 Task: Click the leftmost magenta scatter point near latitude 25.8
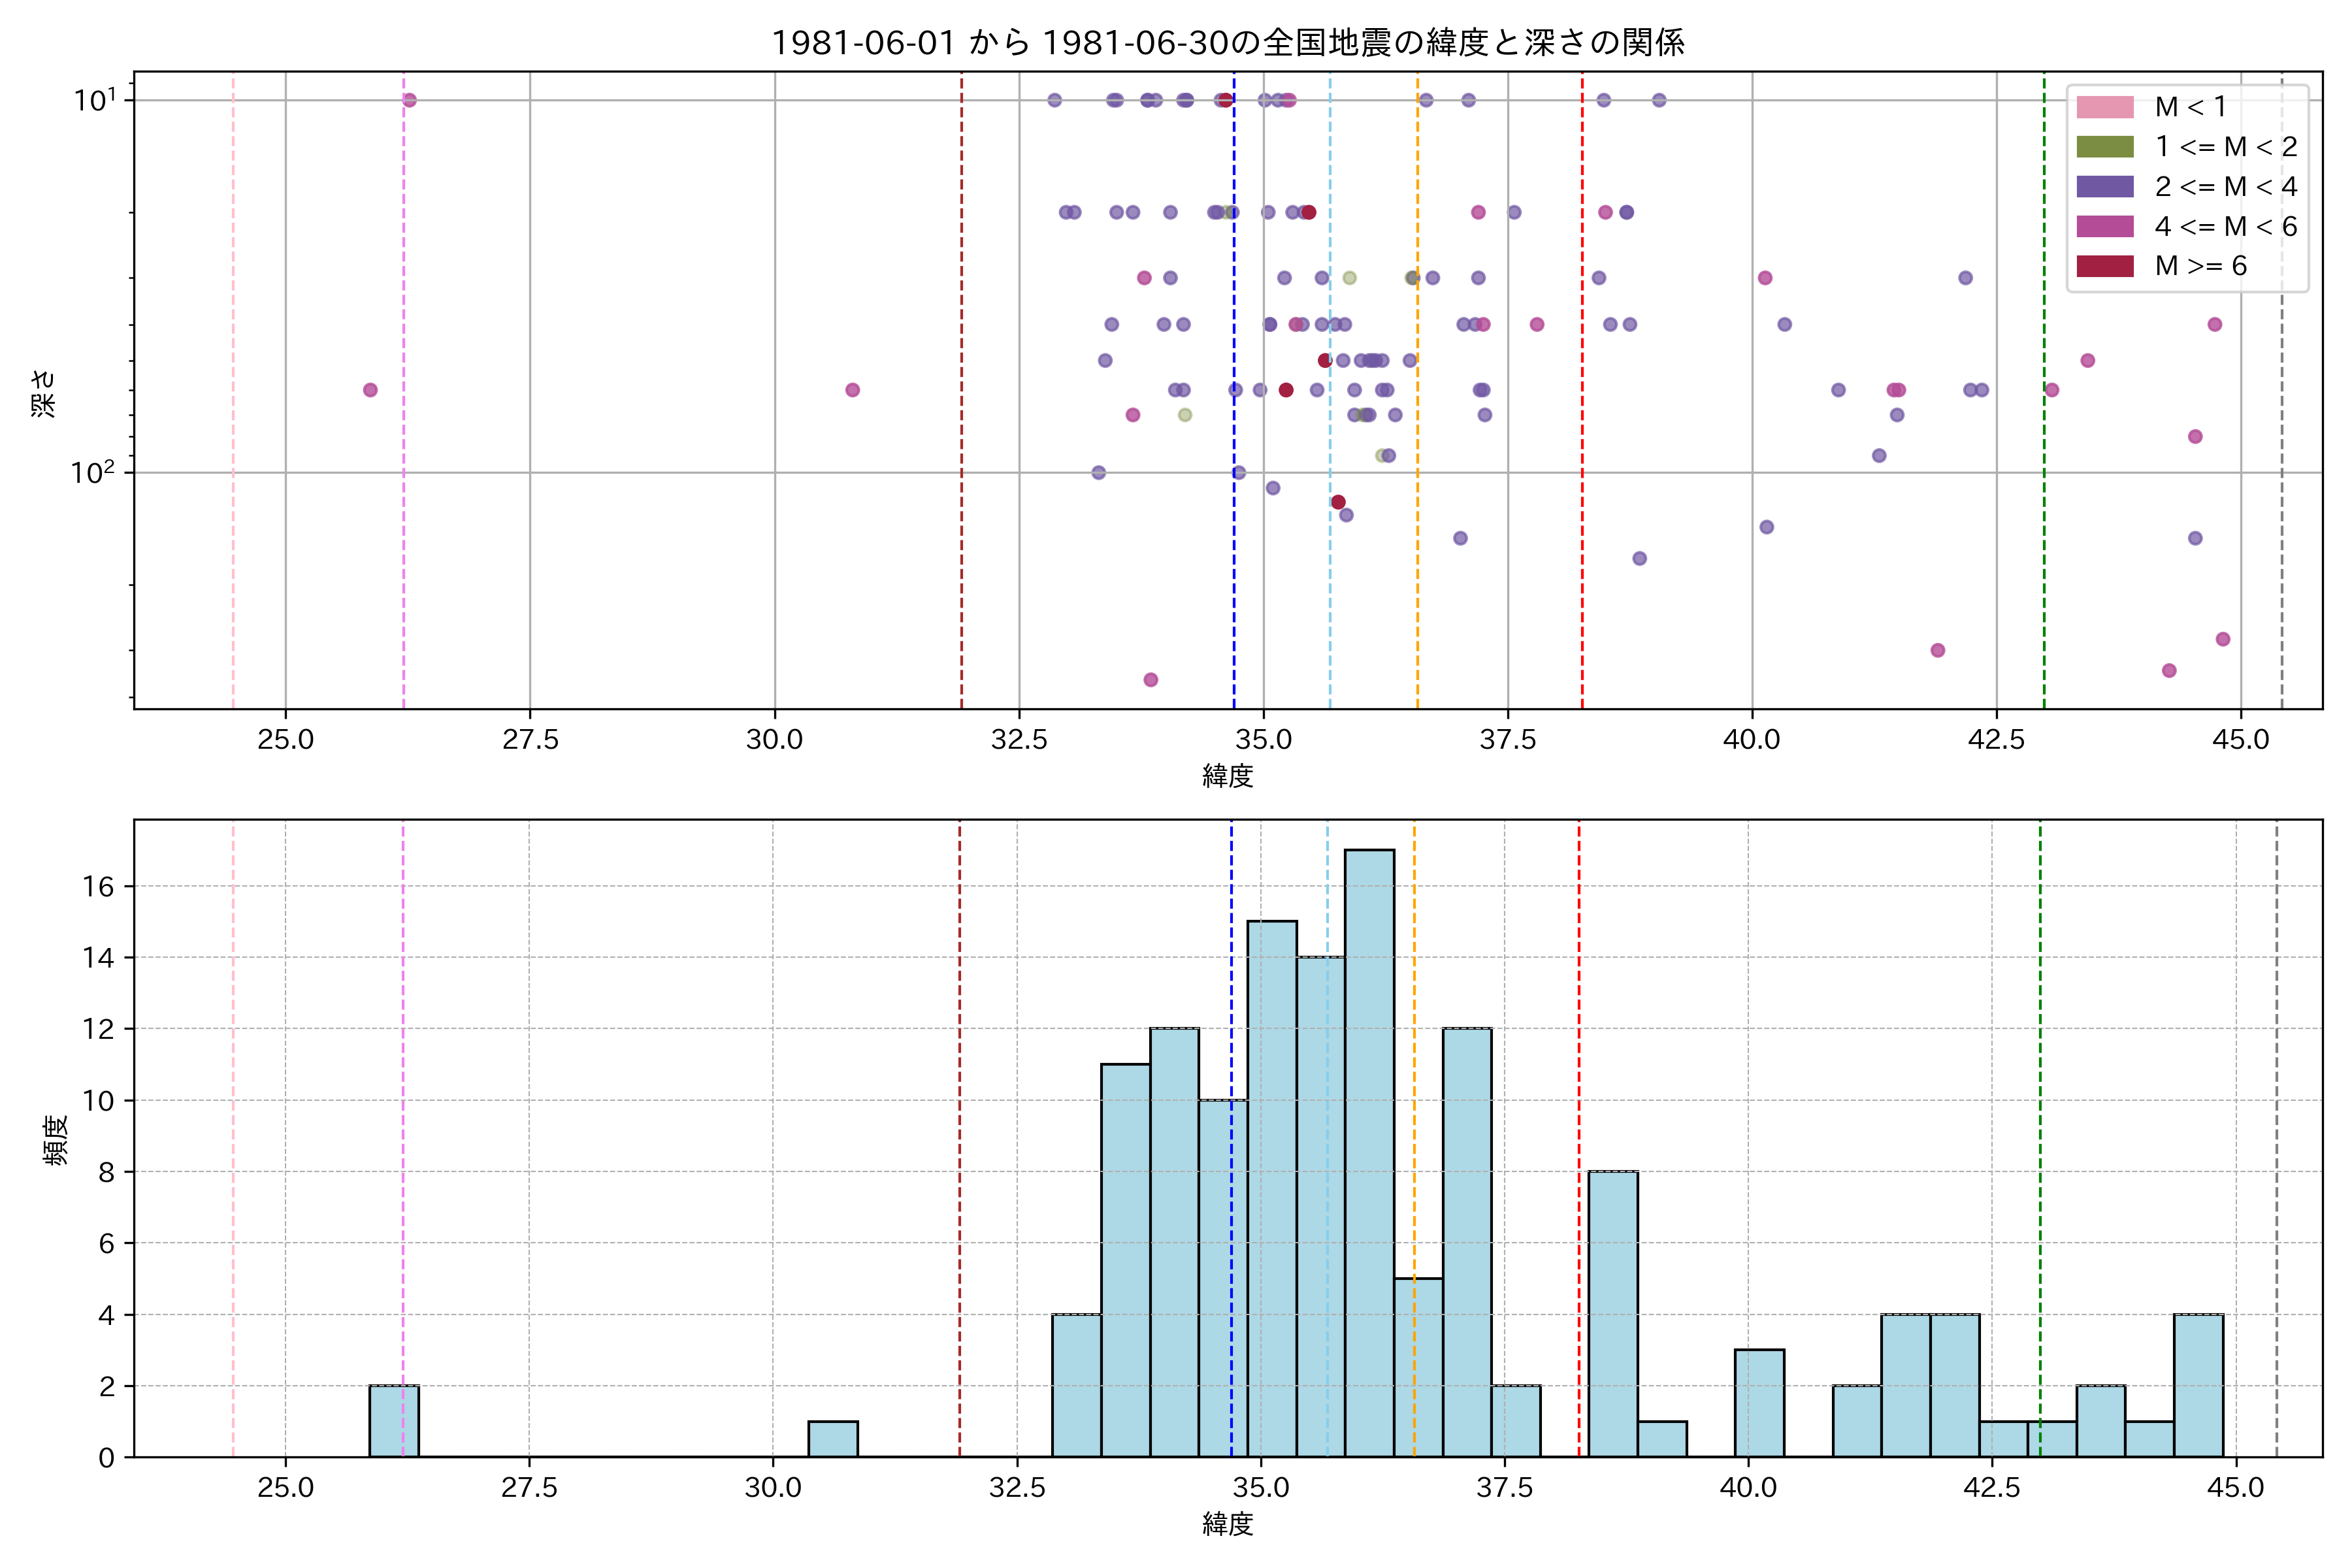pyautogui.click(x=370, y=390)
